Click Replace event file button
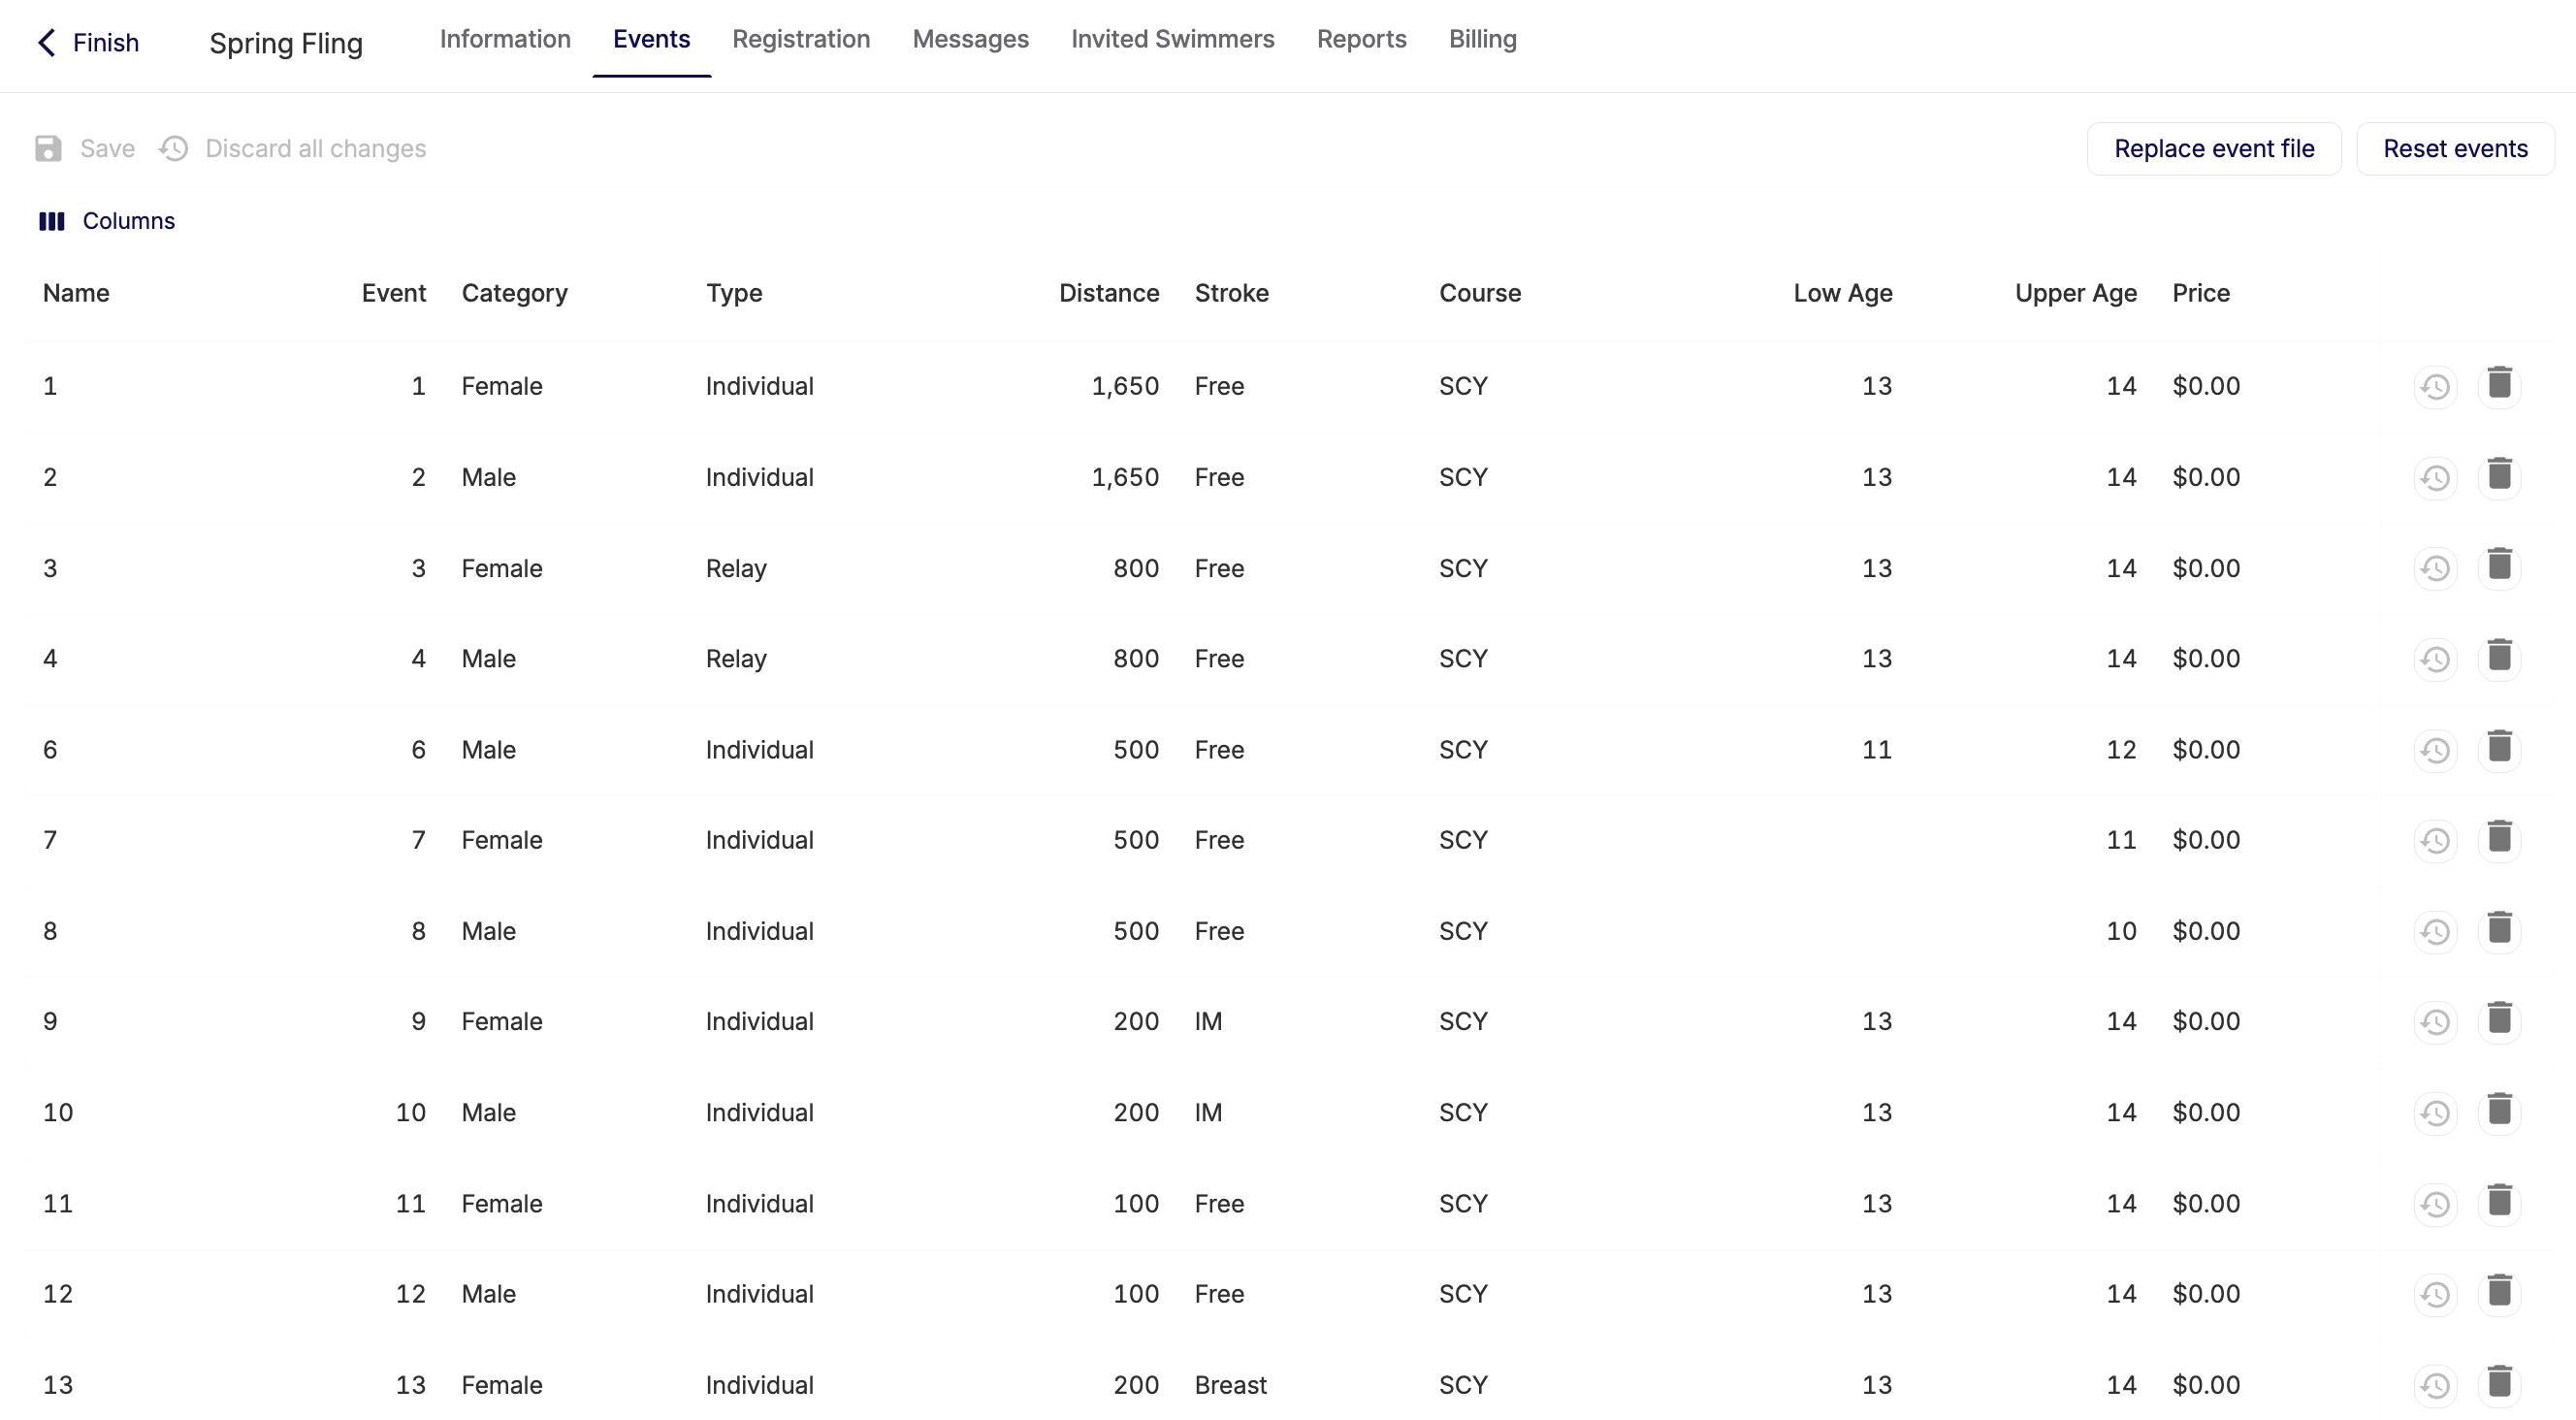Screen dimensions: 2576x1420 point(2213,149)
